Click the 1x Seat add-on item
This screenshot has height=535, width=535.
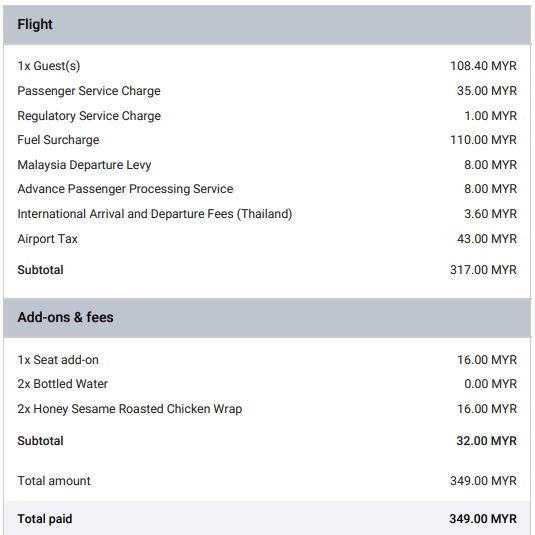[58, 360]
